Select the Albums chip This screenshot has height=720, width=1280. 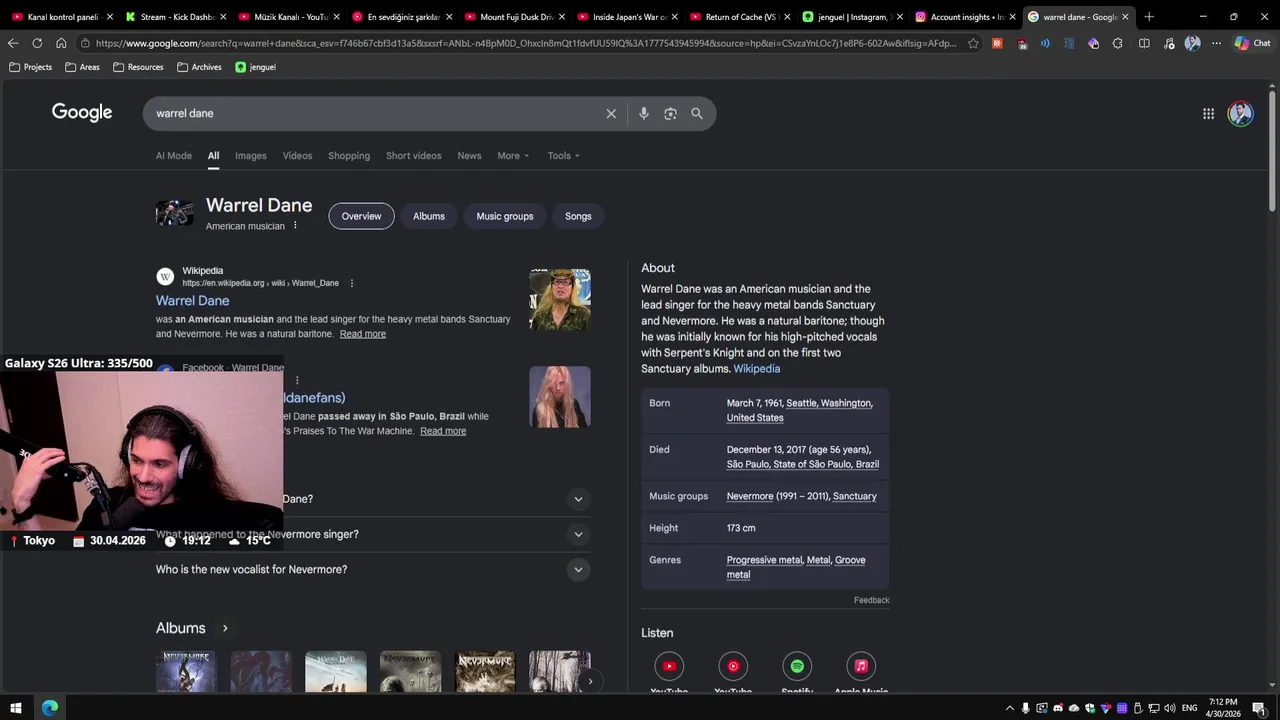click(429, 216)
